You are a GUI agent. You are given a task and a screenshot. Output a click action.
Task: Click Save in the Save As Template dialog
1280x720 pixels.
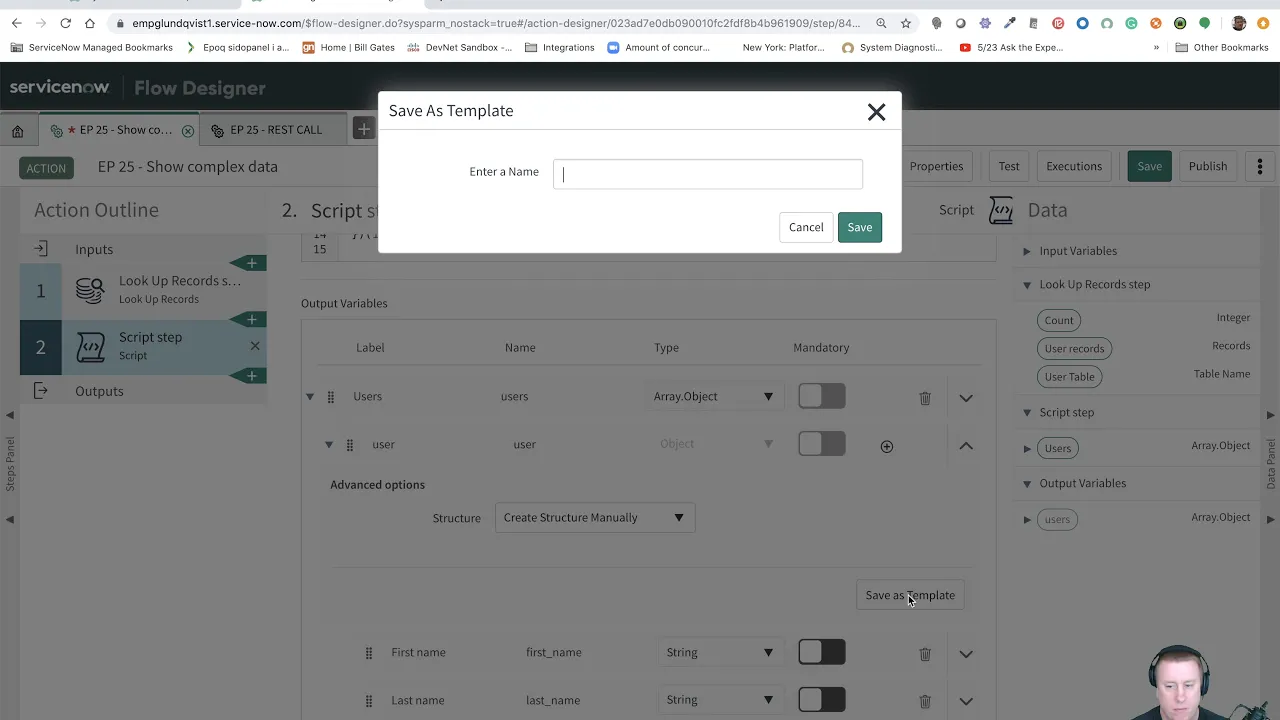point(859,227)
